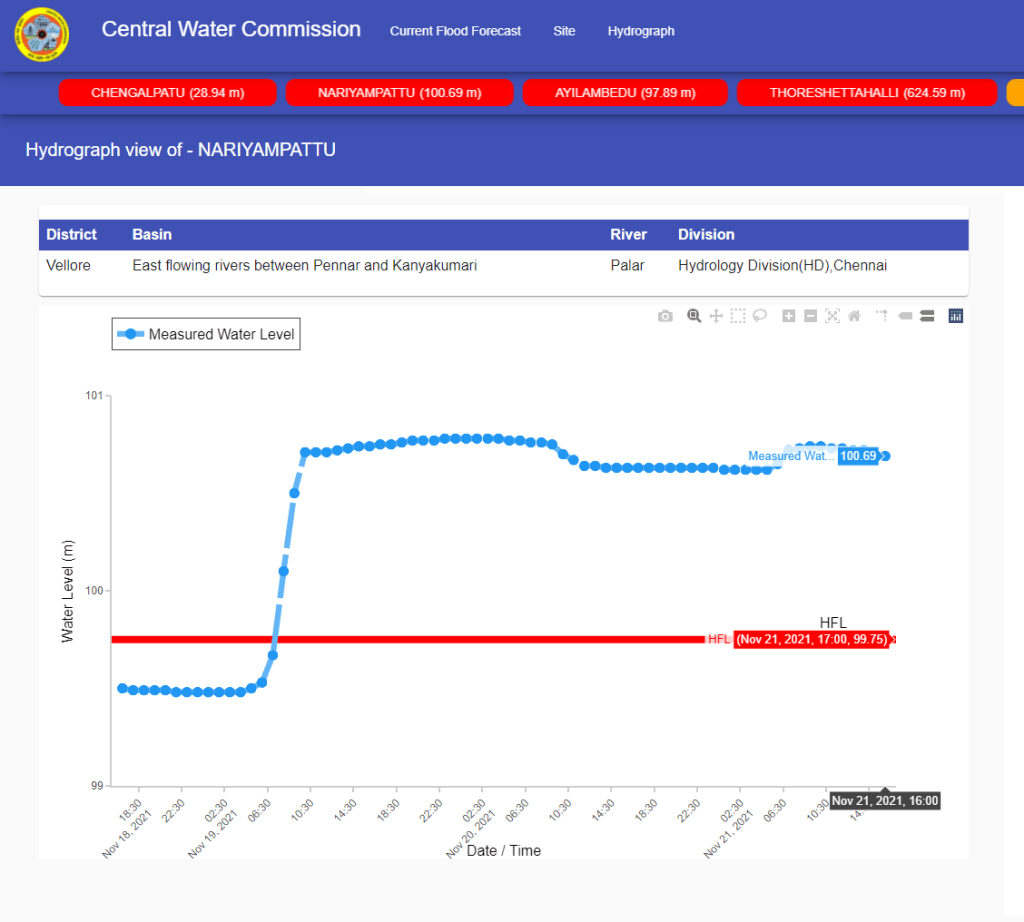
Task: Click the Plotly logo icon
Action: (956, 316)
